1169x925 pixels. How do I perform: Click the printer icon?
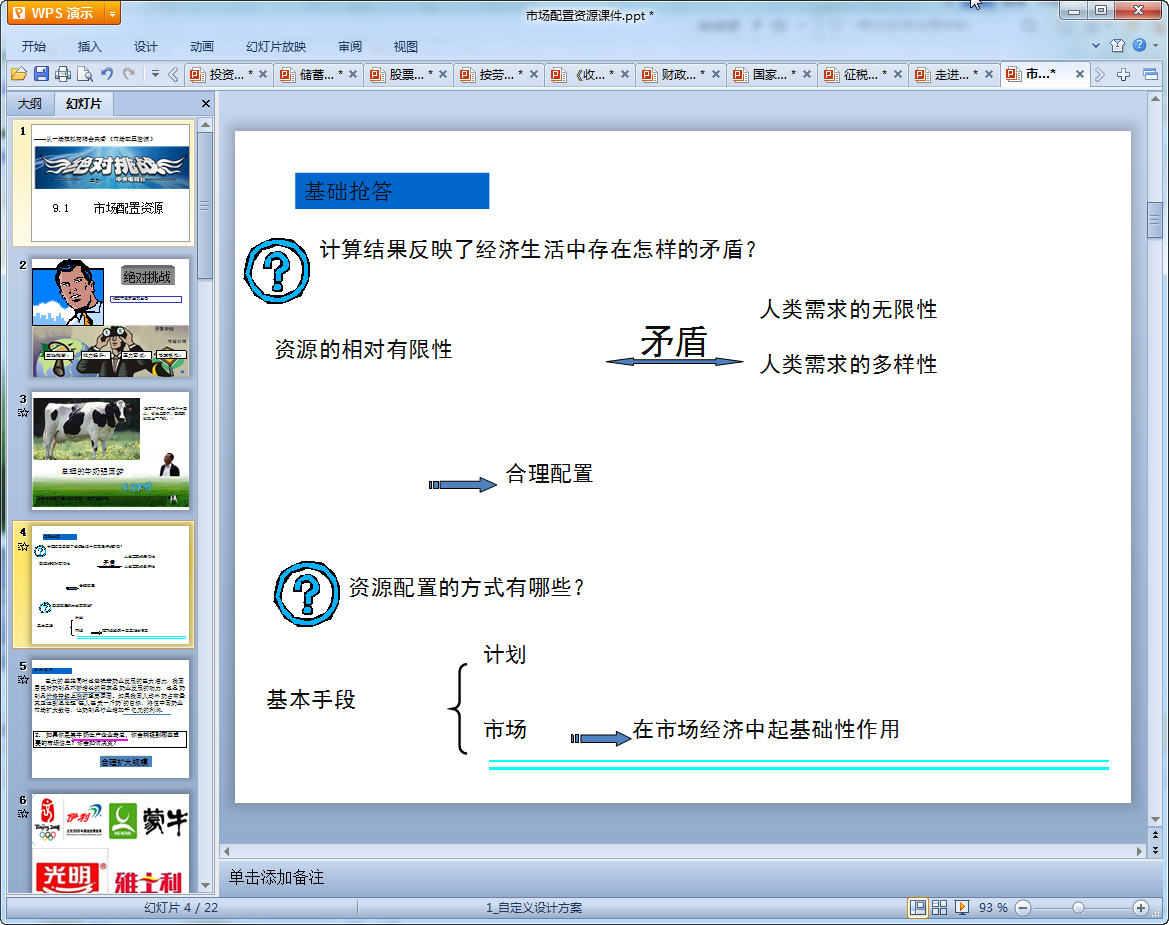63,74
